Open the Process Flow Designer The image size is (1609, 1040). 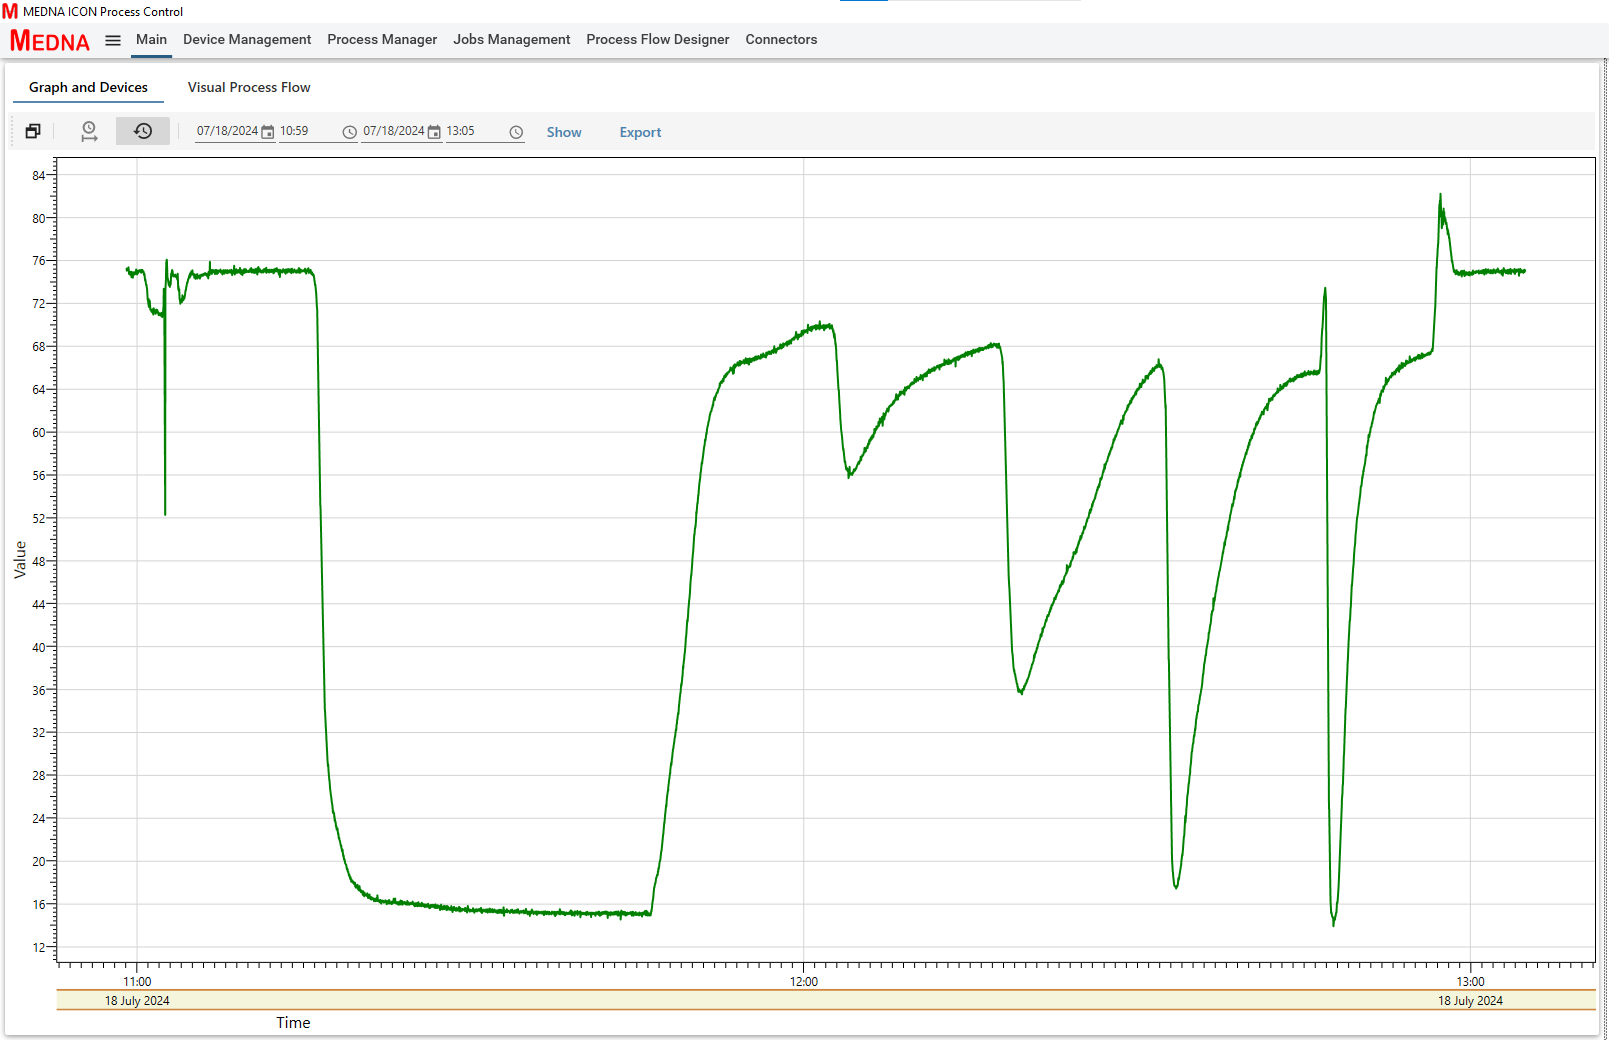pyautogui.click(x=657, y=40)
